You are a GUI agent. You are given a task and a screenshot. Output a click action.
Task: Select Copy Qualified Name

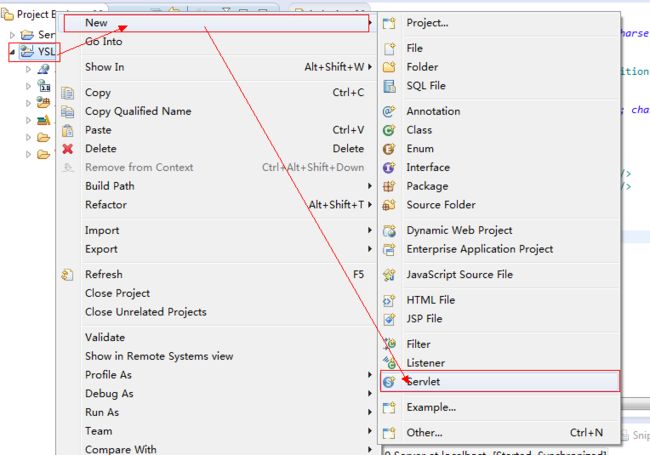pyautogui.click(x=216, y=111)
